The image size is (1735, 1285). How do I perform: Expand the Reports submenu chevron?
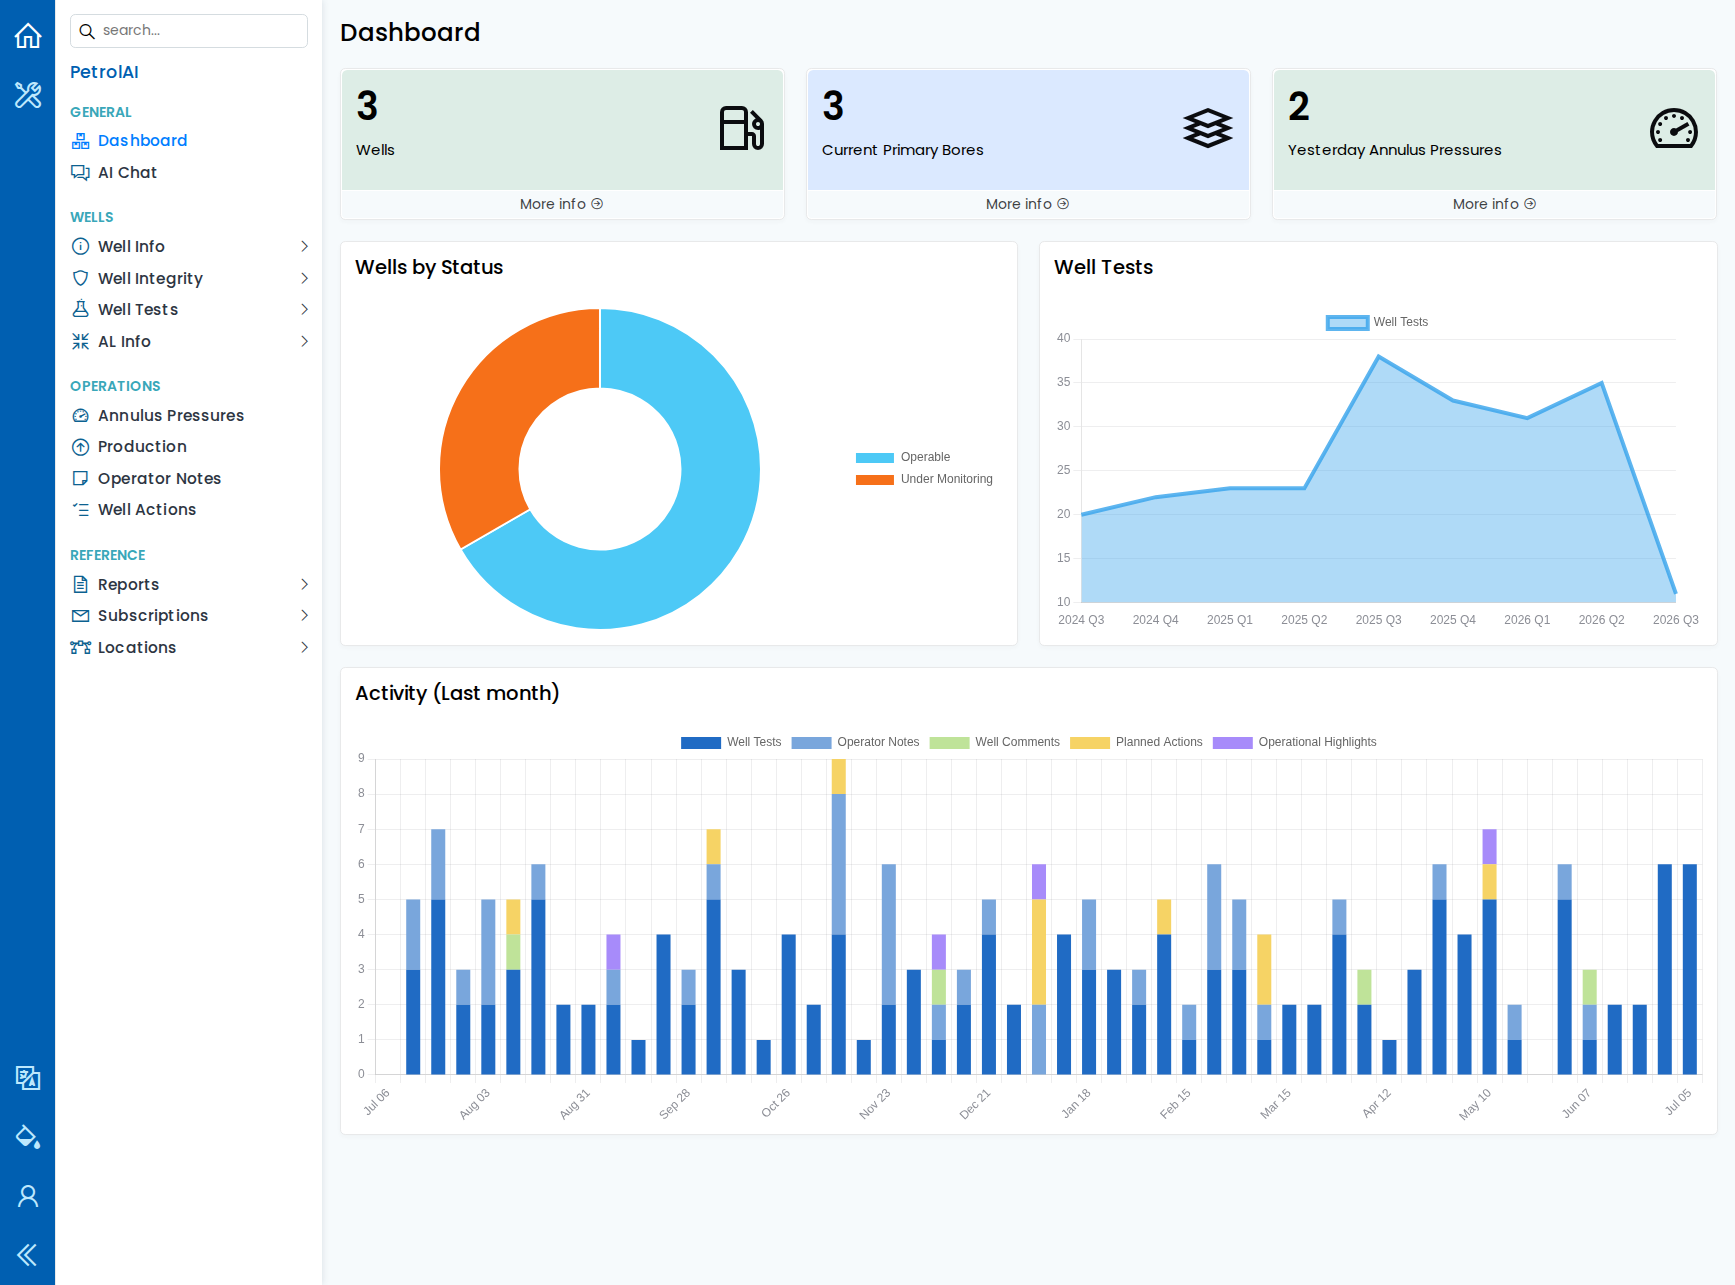pos(304,584)
